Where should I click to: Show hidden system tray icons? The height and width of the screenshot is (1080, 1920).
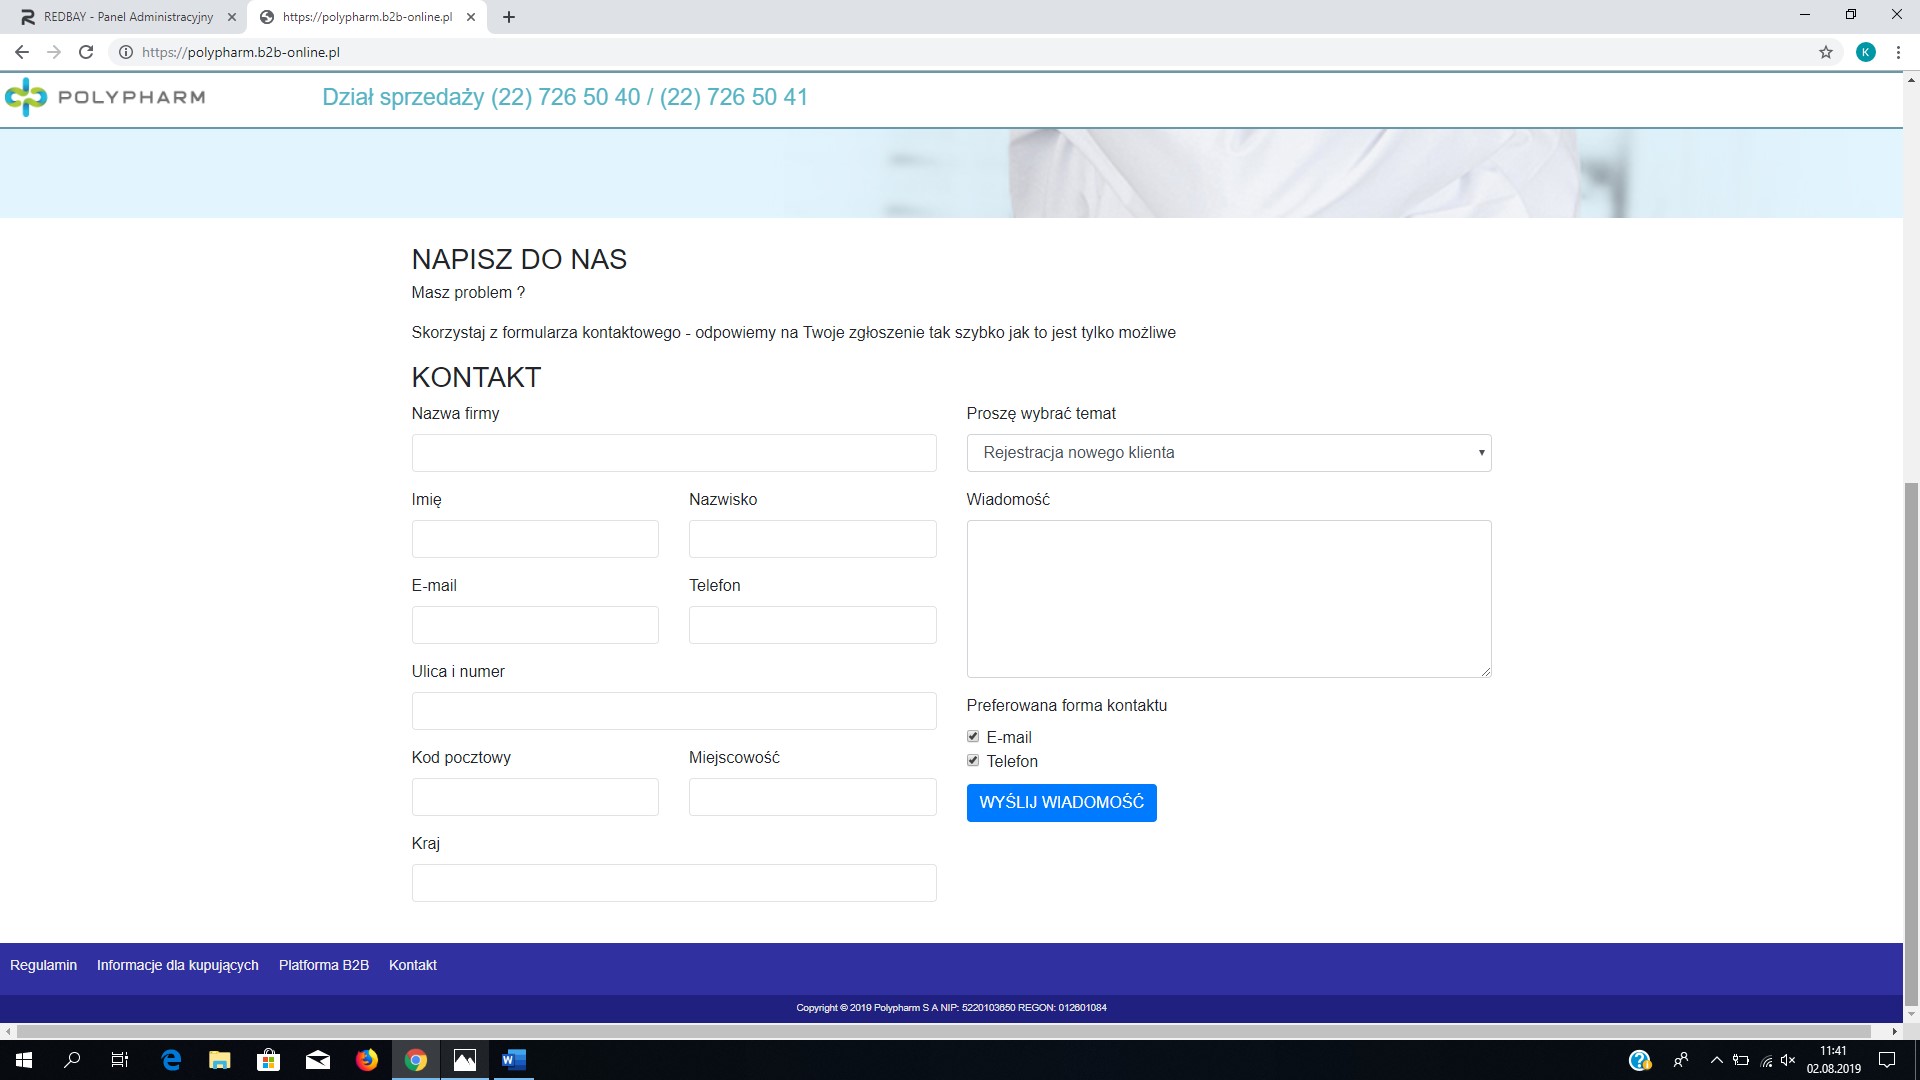(1717, 1060)
